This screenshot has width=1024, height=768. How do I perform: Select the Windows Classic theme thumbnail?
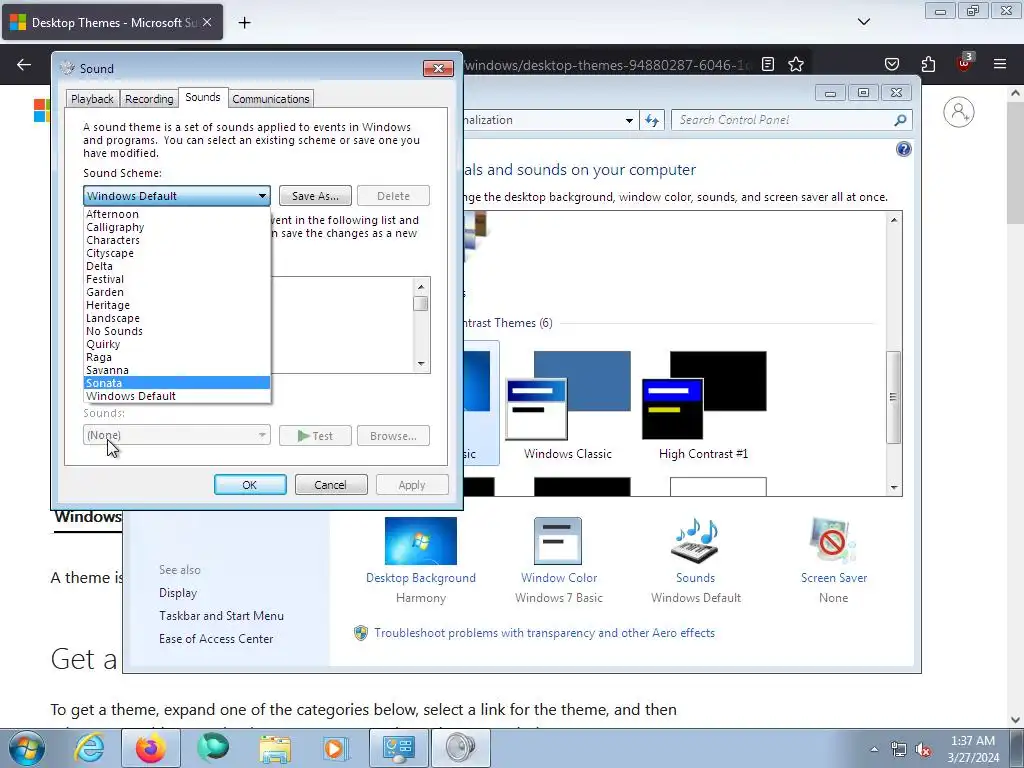click(568, 396)
